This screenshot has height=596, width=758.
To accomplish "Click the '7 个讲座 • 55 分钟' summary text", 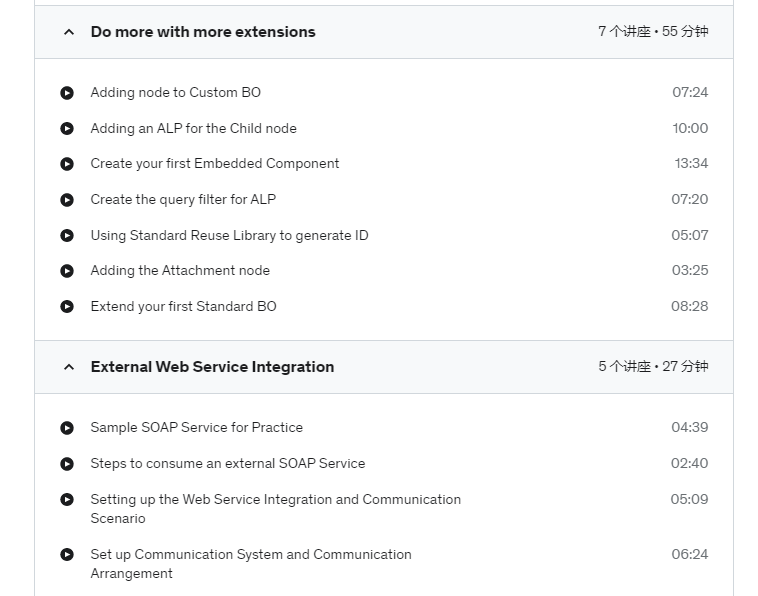I will tap(653, 31).
